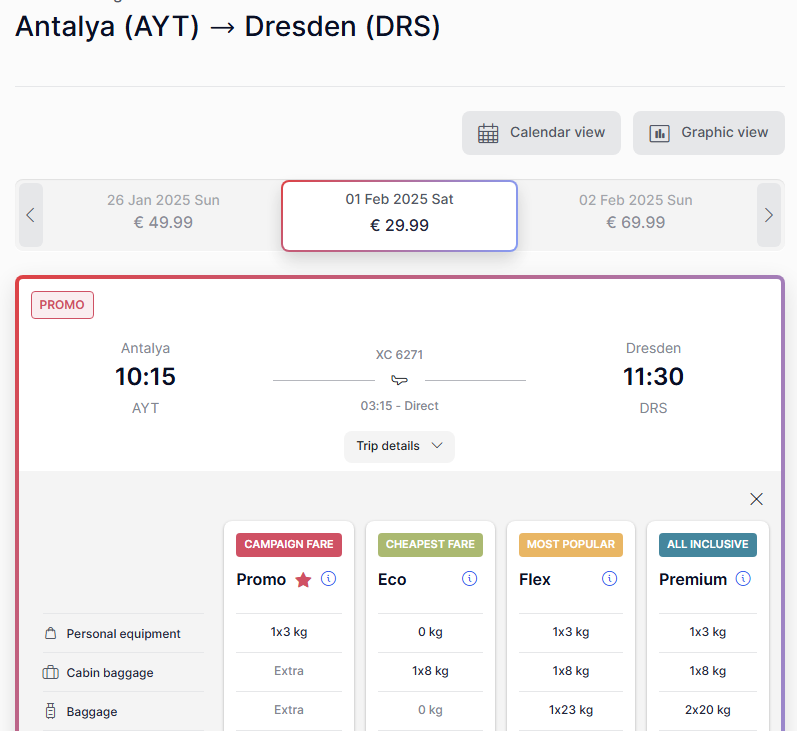Viewport: 797px width, 731px height.
Task: Click the Cabin baggage label
Action: click(110, 673)
